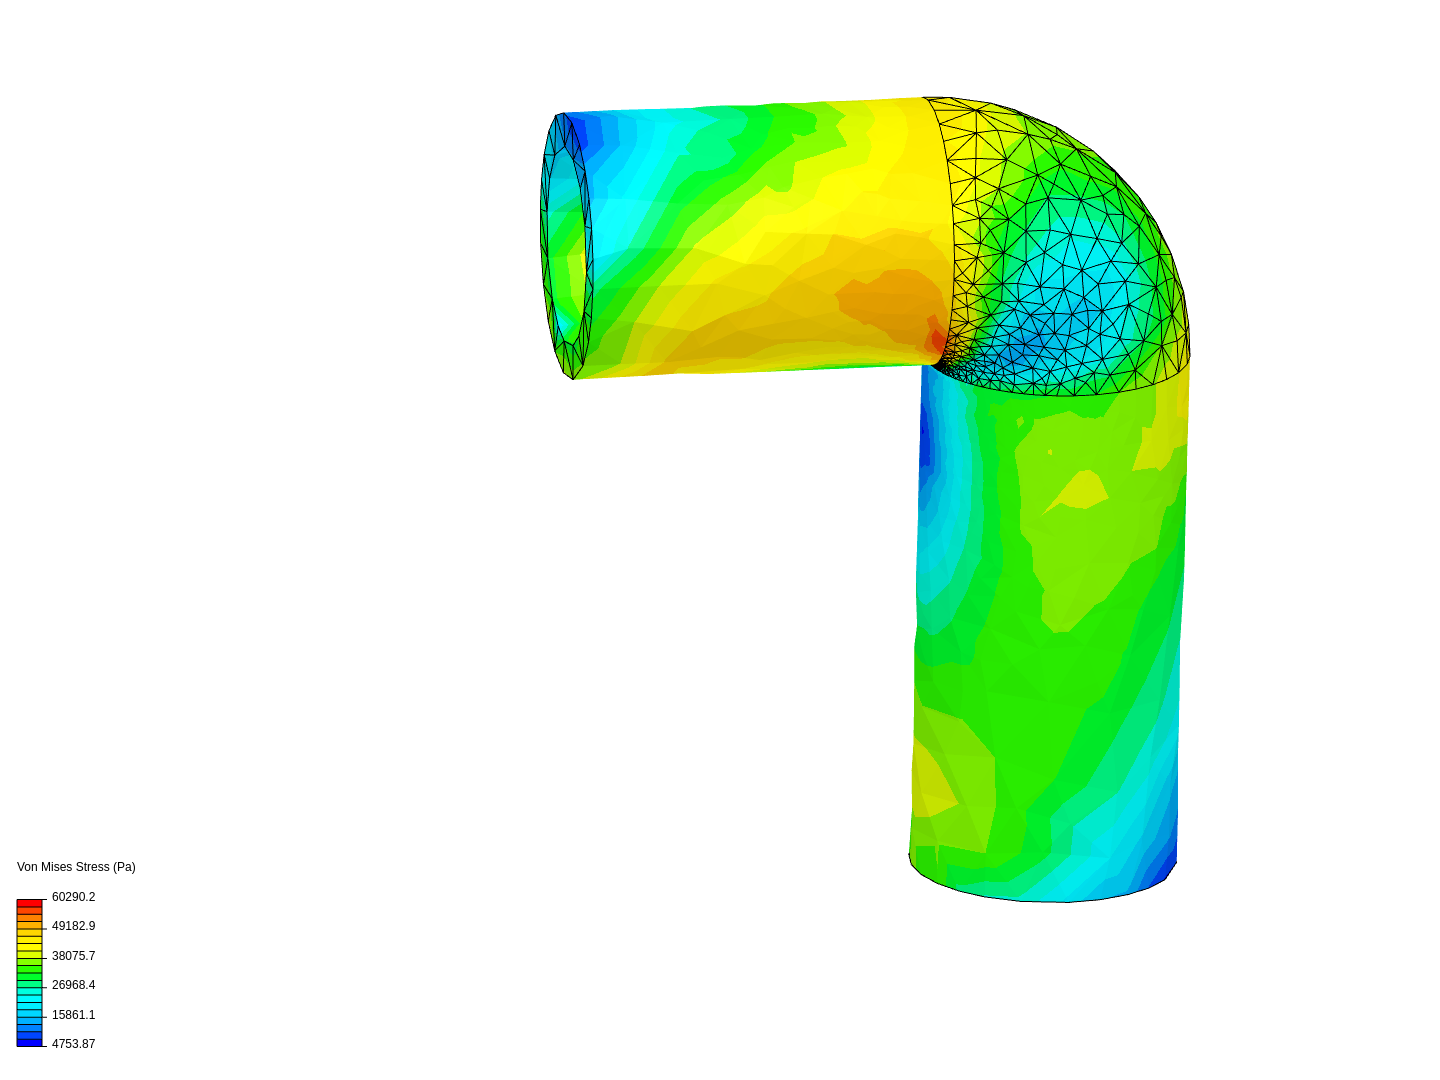Click the dark blue band at the legend bottom

(x=29, y=1042)
